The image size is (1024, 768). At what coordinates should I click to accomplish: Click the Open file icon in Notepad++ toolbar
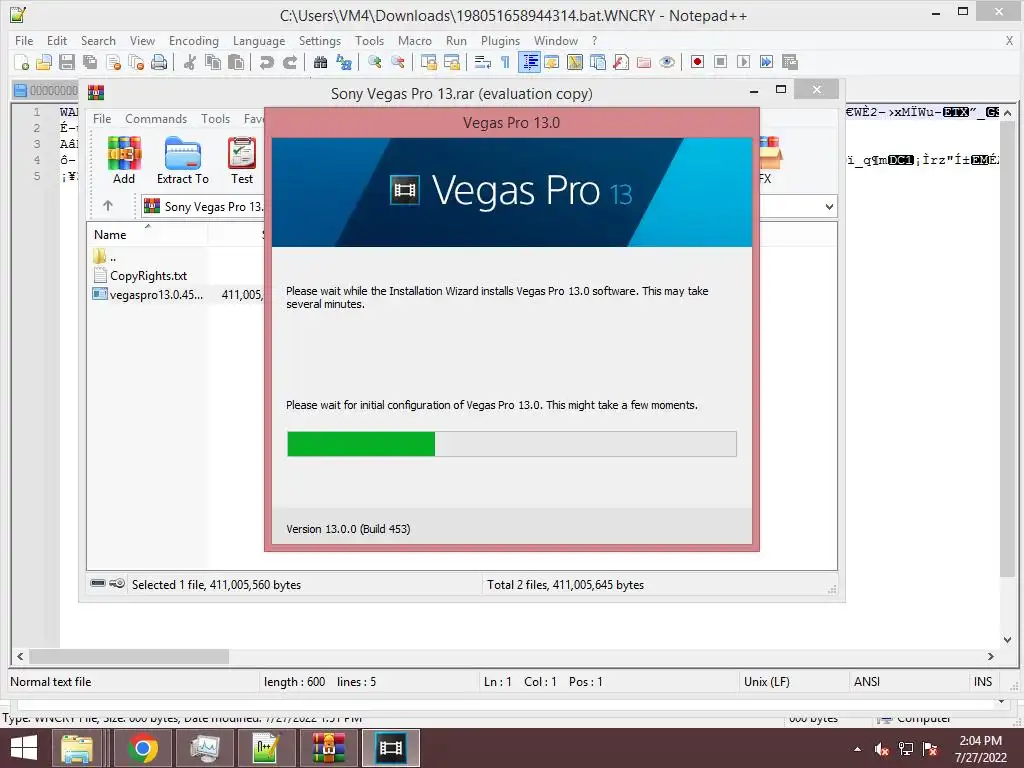[44, 62]
